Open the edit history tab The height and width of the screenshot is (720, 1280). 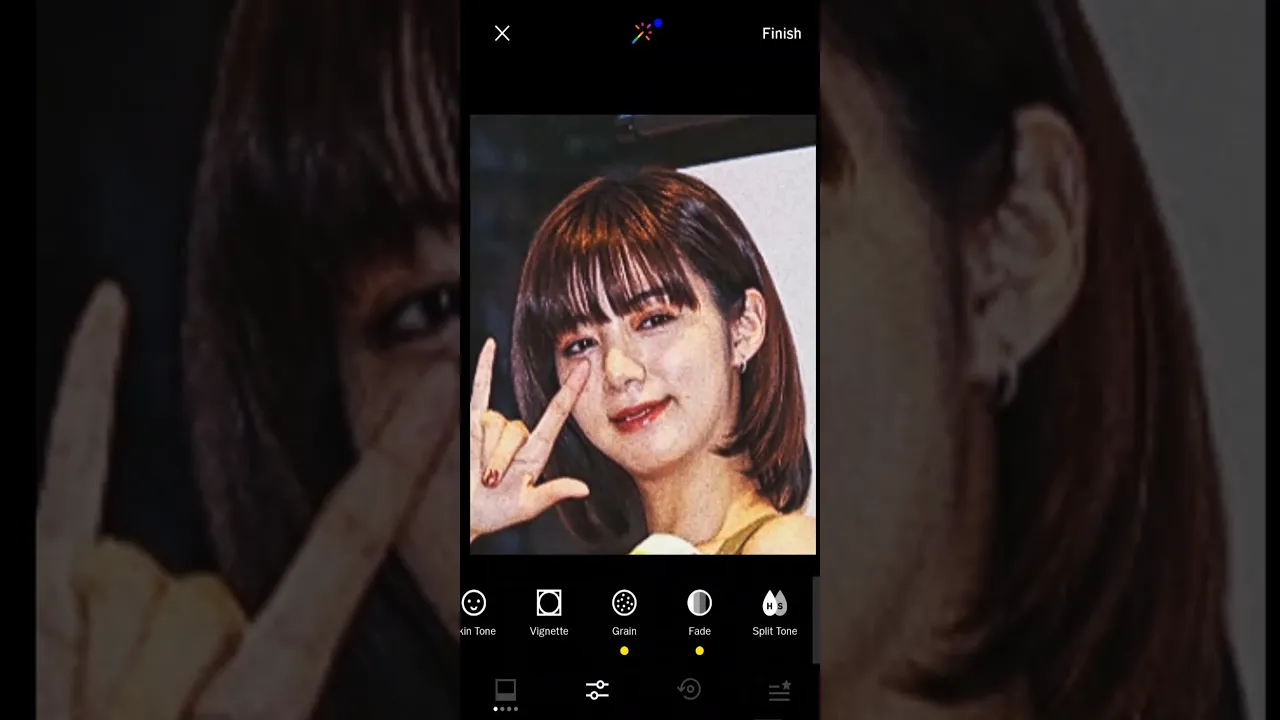[689, 689]
